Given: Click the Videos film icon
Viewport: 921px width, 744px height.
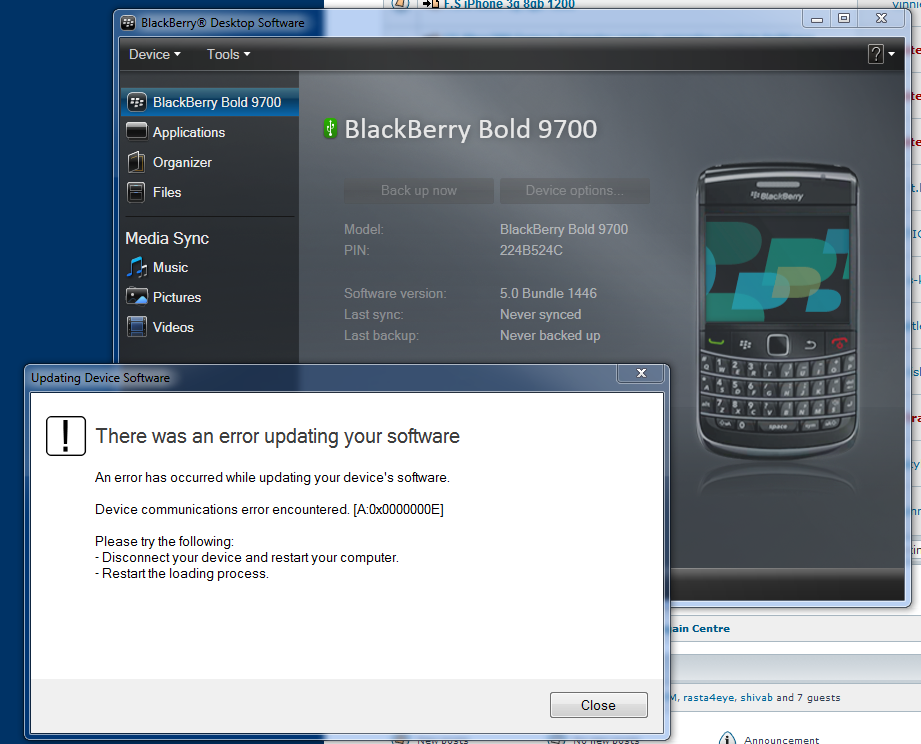Looking at the screenshot, I should tap(137, 326).
